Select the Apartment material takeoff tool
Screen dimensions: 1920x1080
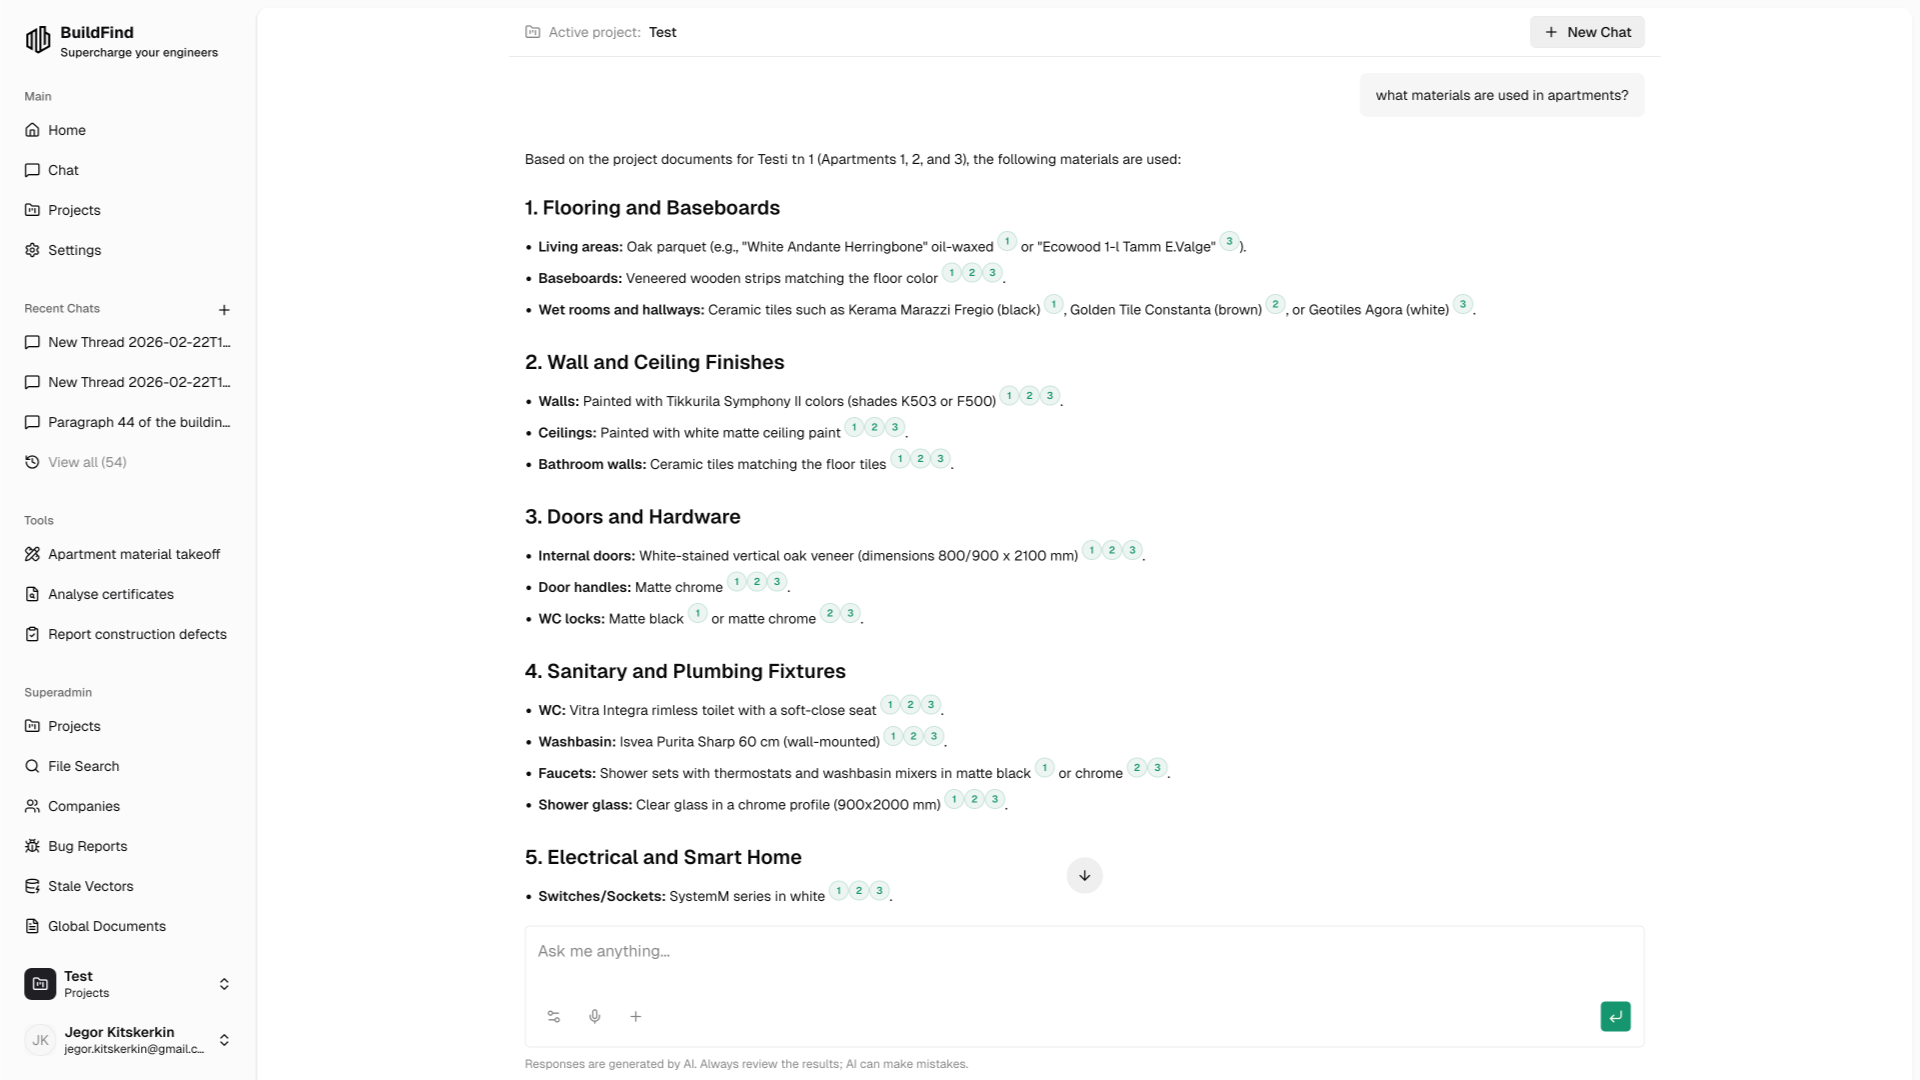tap(134, 554)
